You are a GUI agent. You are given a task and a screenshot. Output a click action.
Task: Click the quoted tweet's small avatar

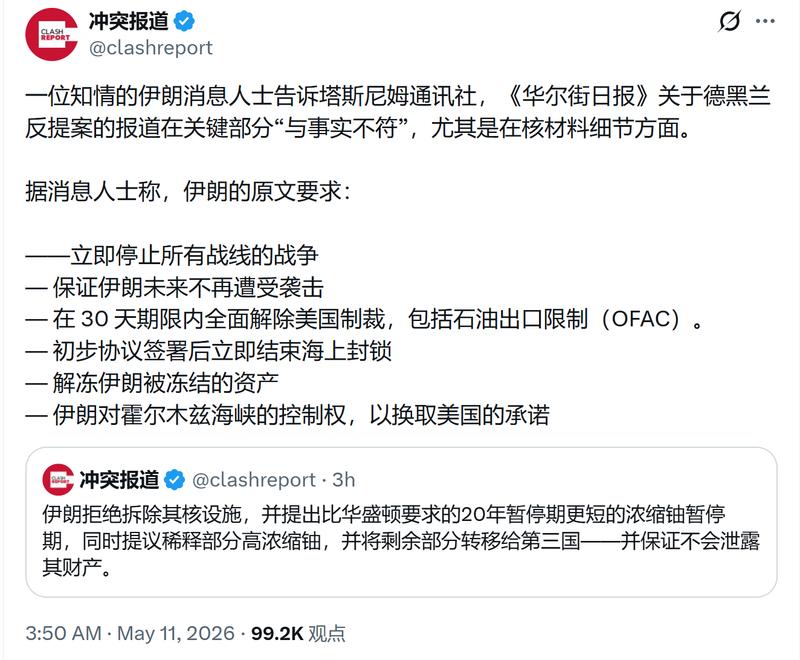(x=58, y=479)
